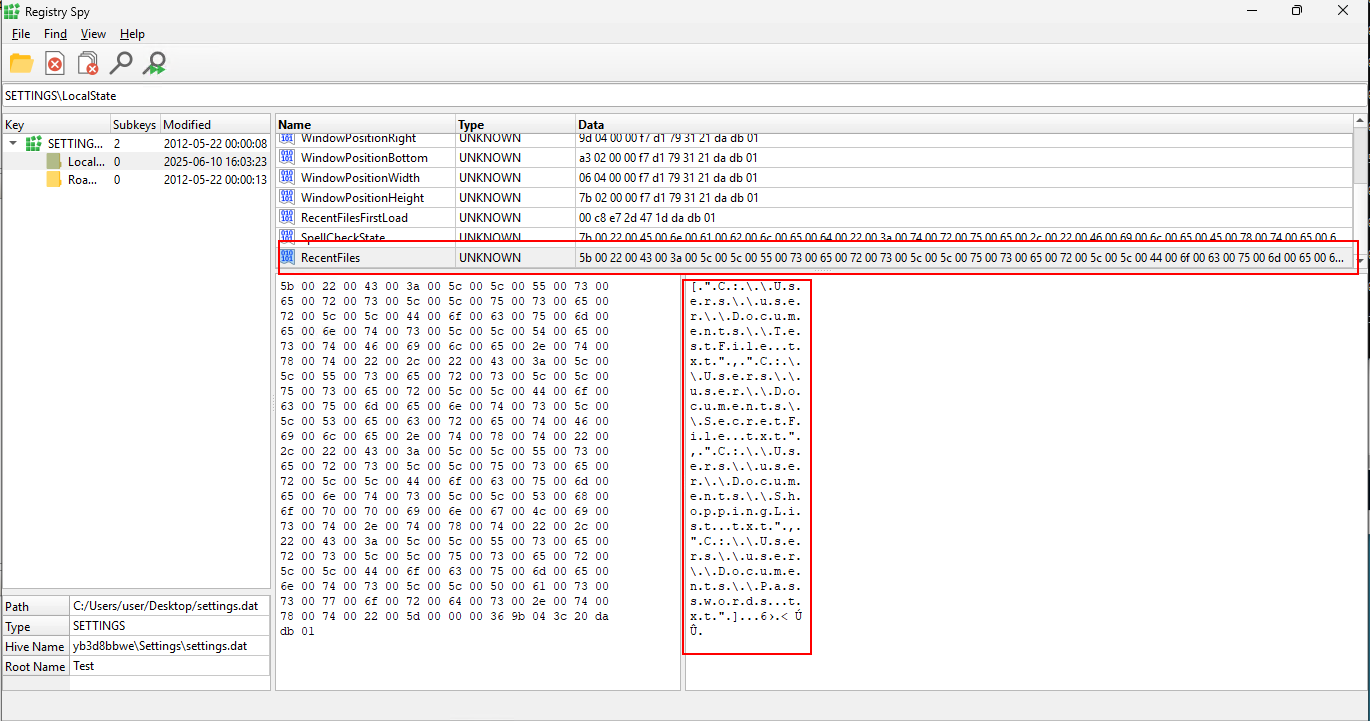The image size is (1370, 721).
Task: Click the LocalState folder icon
Action: coord(54,161)
